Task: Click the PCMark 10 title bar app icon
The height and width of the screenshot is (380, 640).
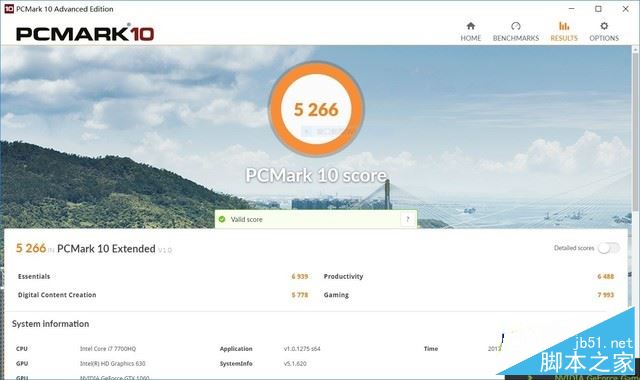Action: (x=9, y=9)
